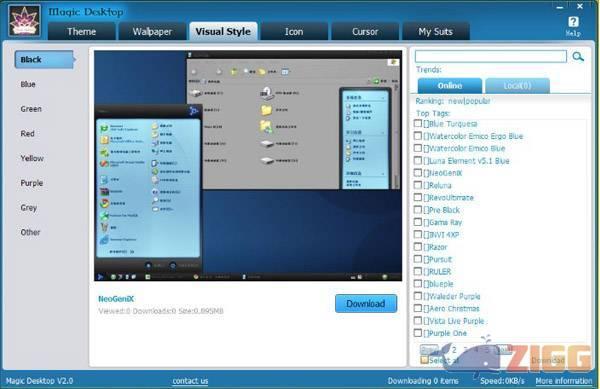Click the More information link

[x=564, y=381]
